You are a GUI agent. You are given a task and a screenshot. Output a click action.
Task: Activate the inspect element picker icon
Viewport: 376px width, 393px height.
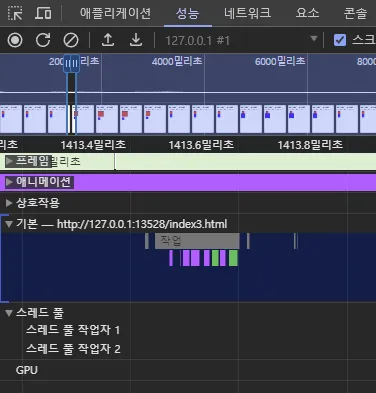[15, 13]
